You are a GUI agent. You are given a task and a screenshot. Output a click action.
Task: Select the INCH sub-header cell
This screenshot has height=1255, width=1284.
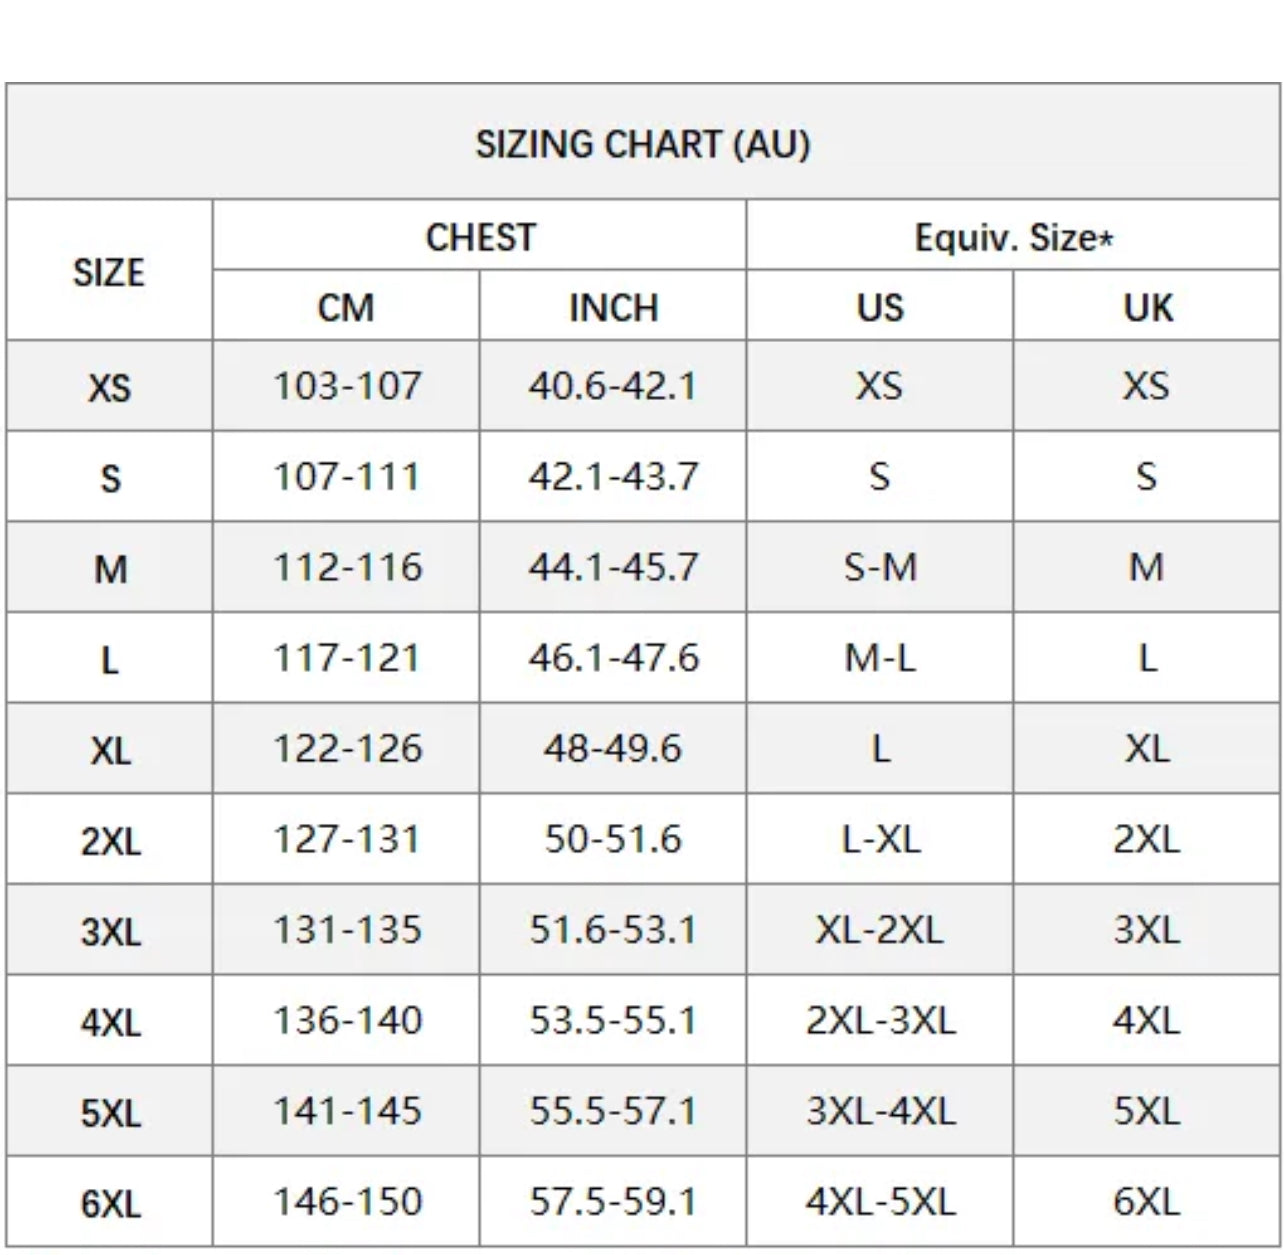coord(613,307)
